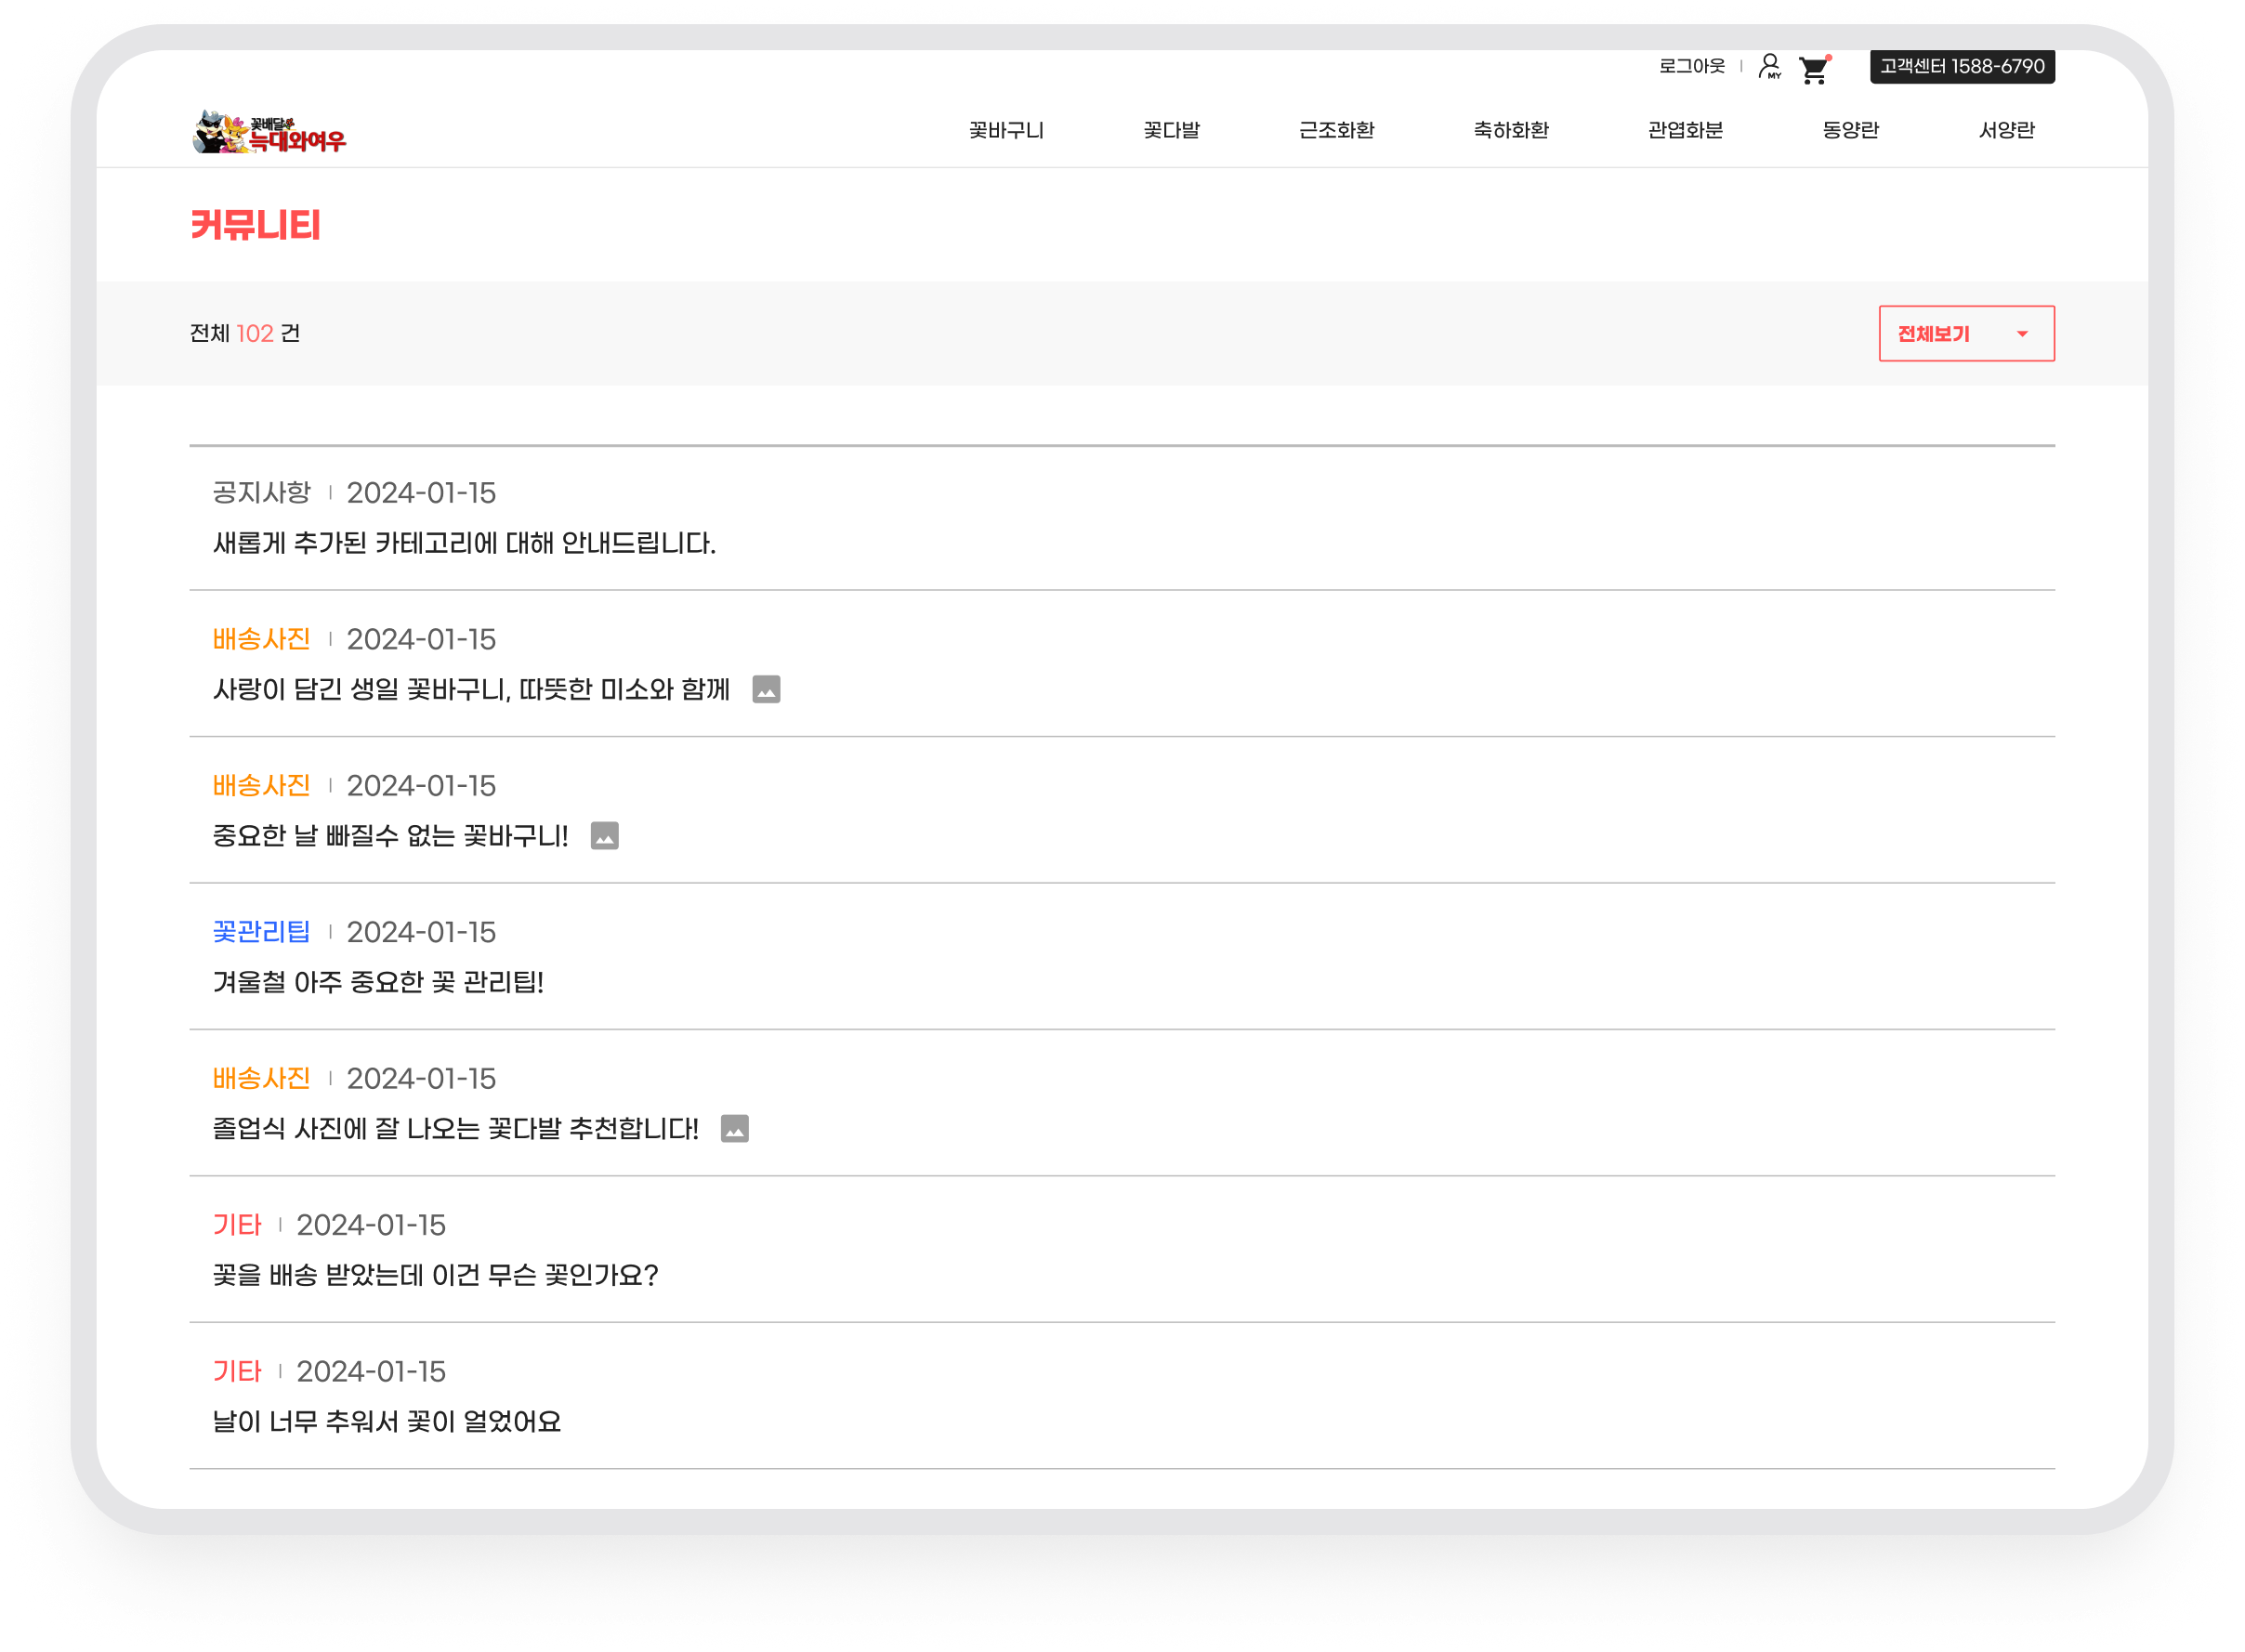Open the 근조화환 menu
This screenshot has height=1652, width=2245.
(x=1336, y=130)
